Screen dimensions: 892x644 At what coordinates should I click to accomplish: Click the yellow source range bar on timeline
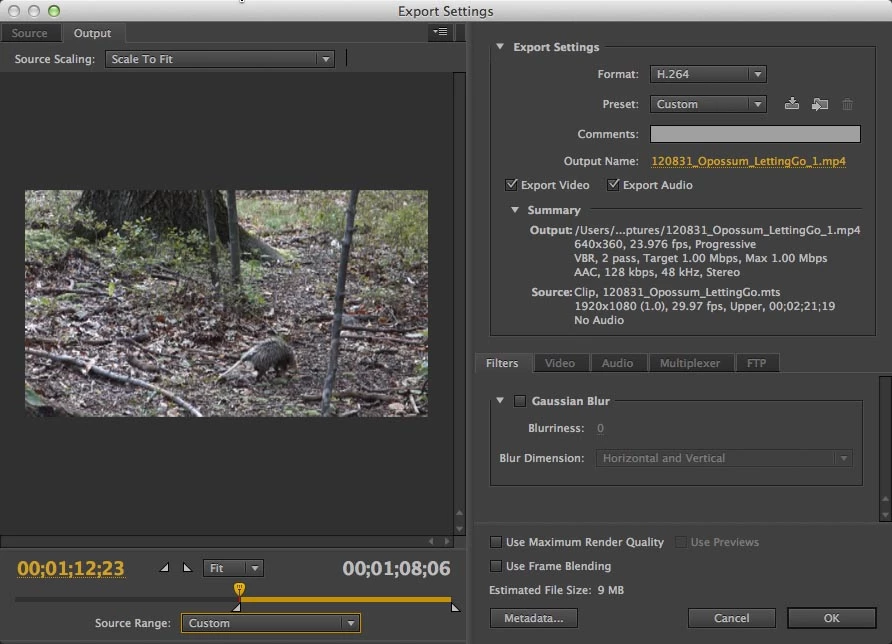[x=346, y=599]
